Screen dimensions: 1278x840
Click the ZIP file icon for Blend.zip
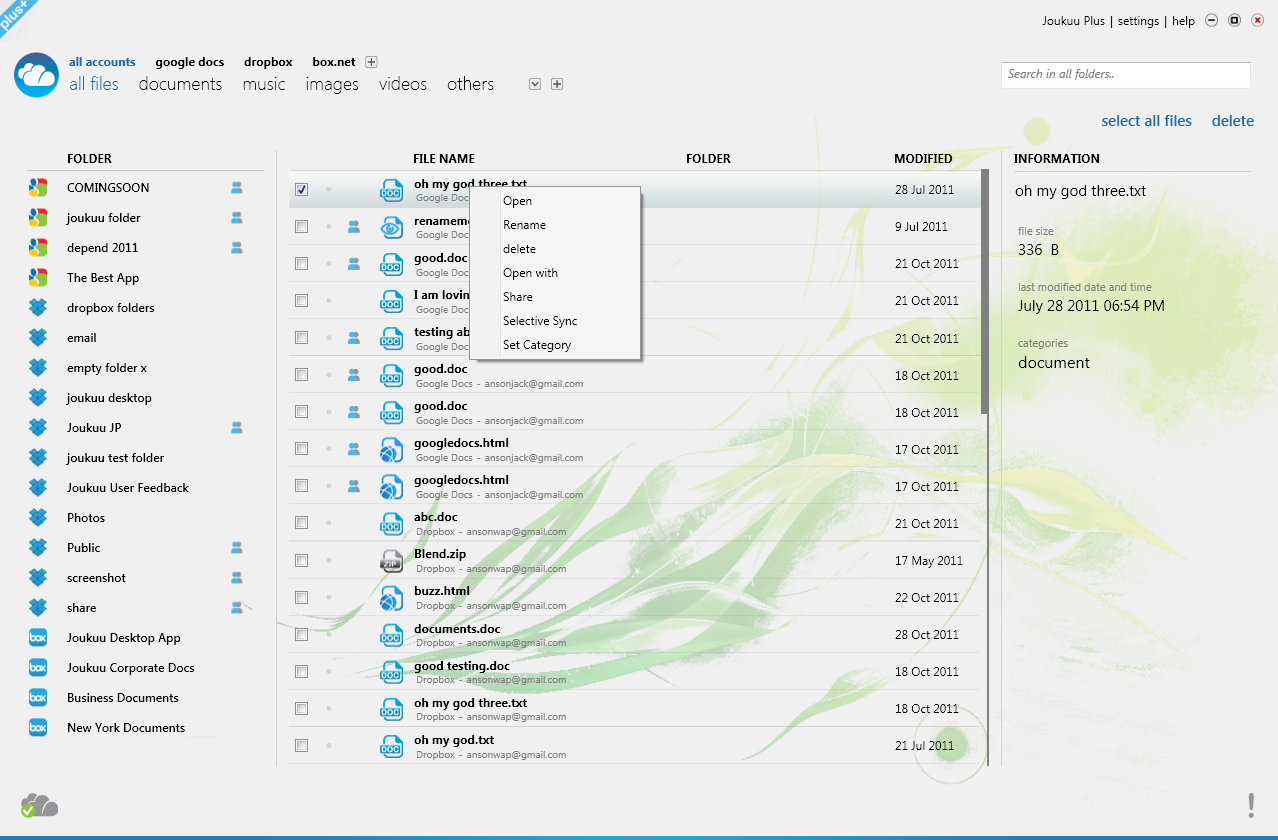(391, 561)
